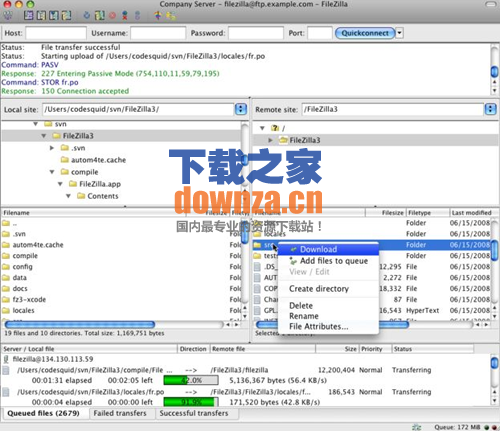
Task: Toggle message log display icon
Action: tap(29, 15)
